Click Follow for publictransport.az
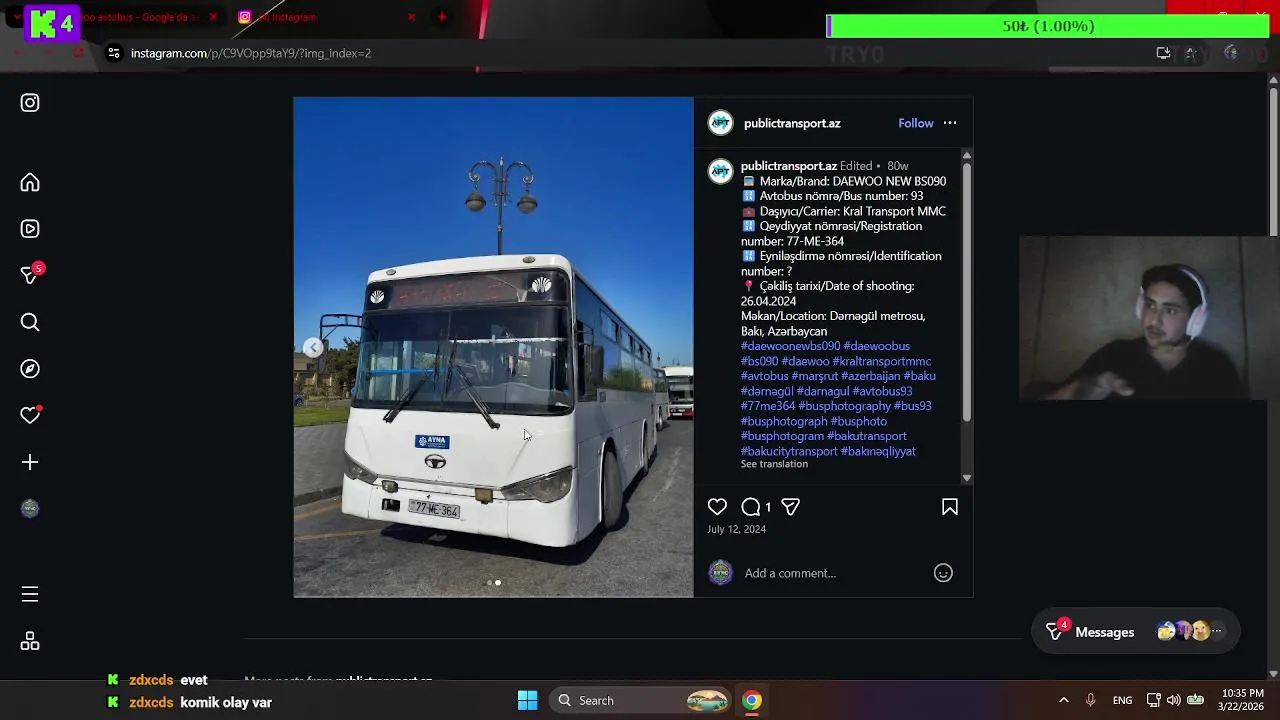Image resolution: width=1280 pixels, height=720 pixels. (916, 123)
